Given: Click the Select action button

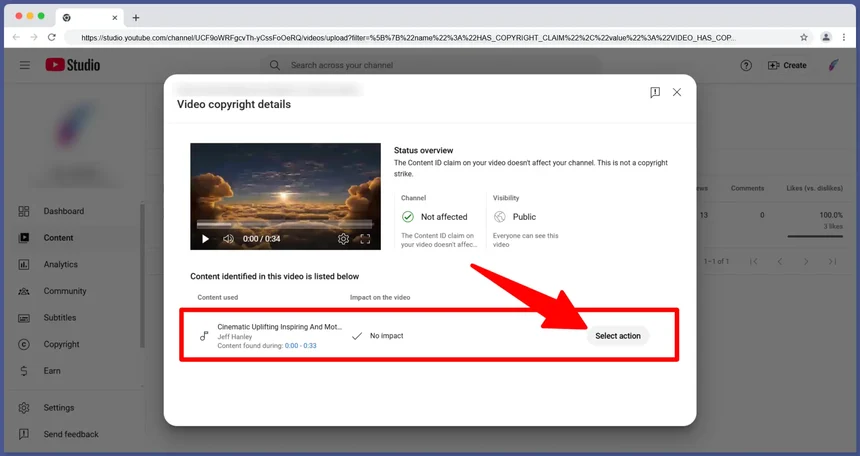Looking at the screenshot, I should pos(618,336).
